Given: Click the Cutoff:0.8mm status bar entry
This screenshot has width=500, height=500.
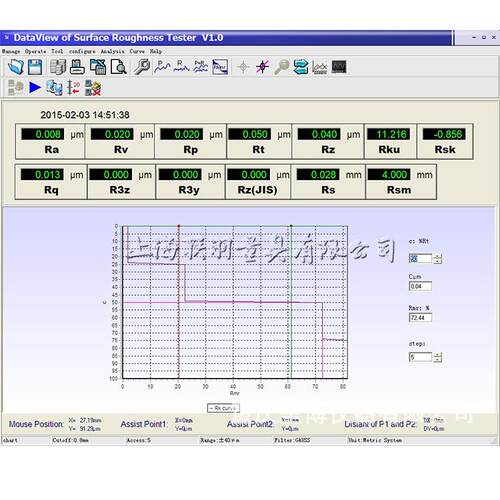Looking at the screenshot, I should tap(70, 440).
